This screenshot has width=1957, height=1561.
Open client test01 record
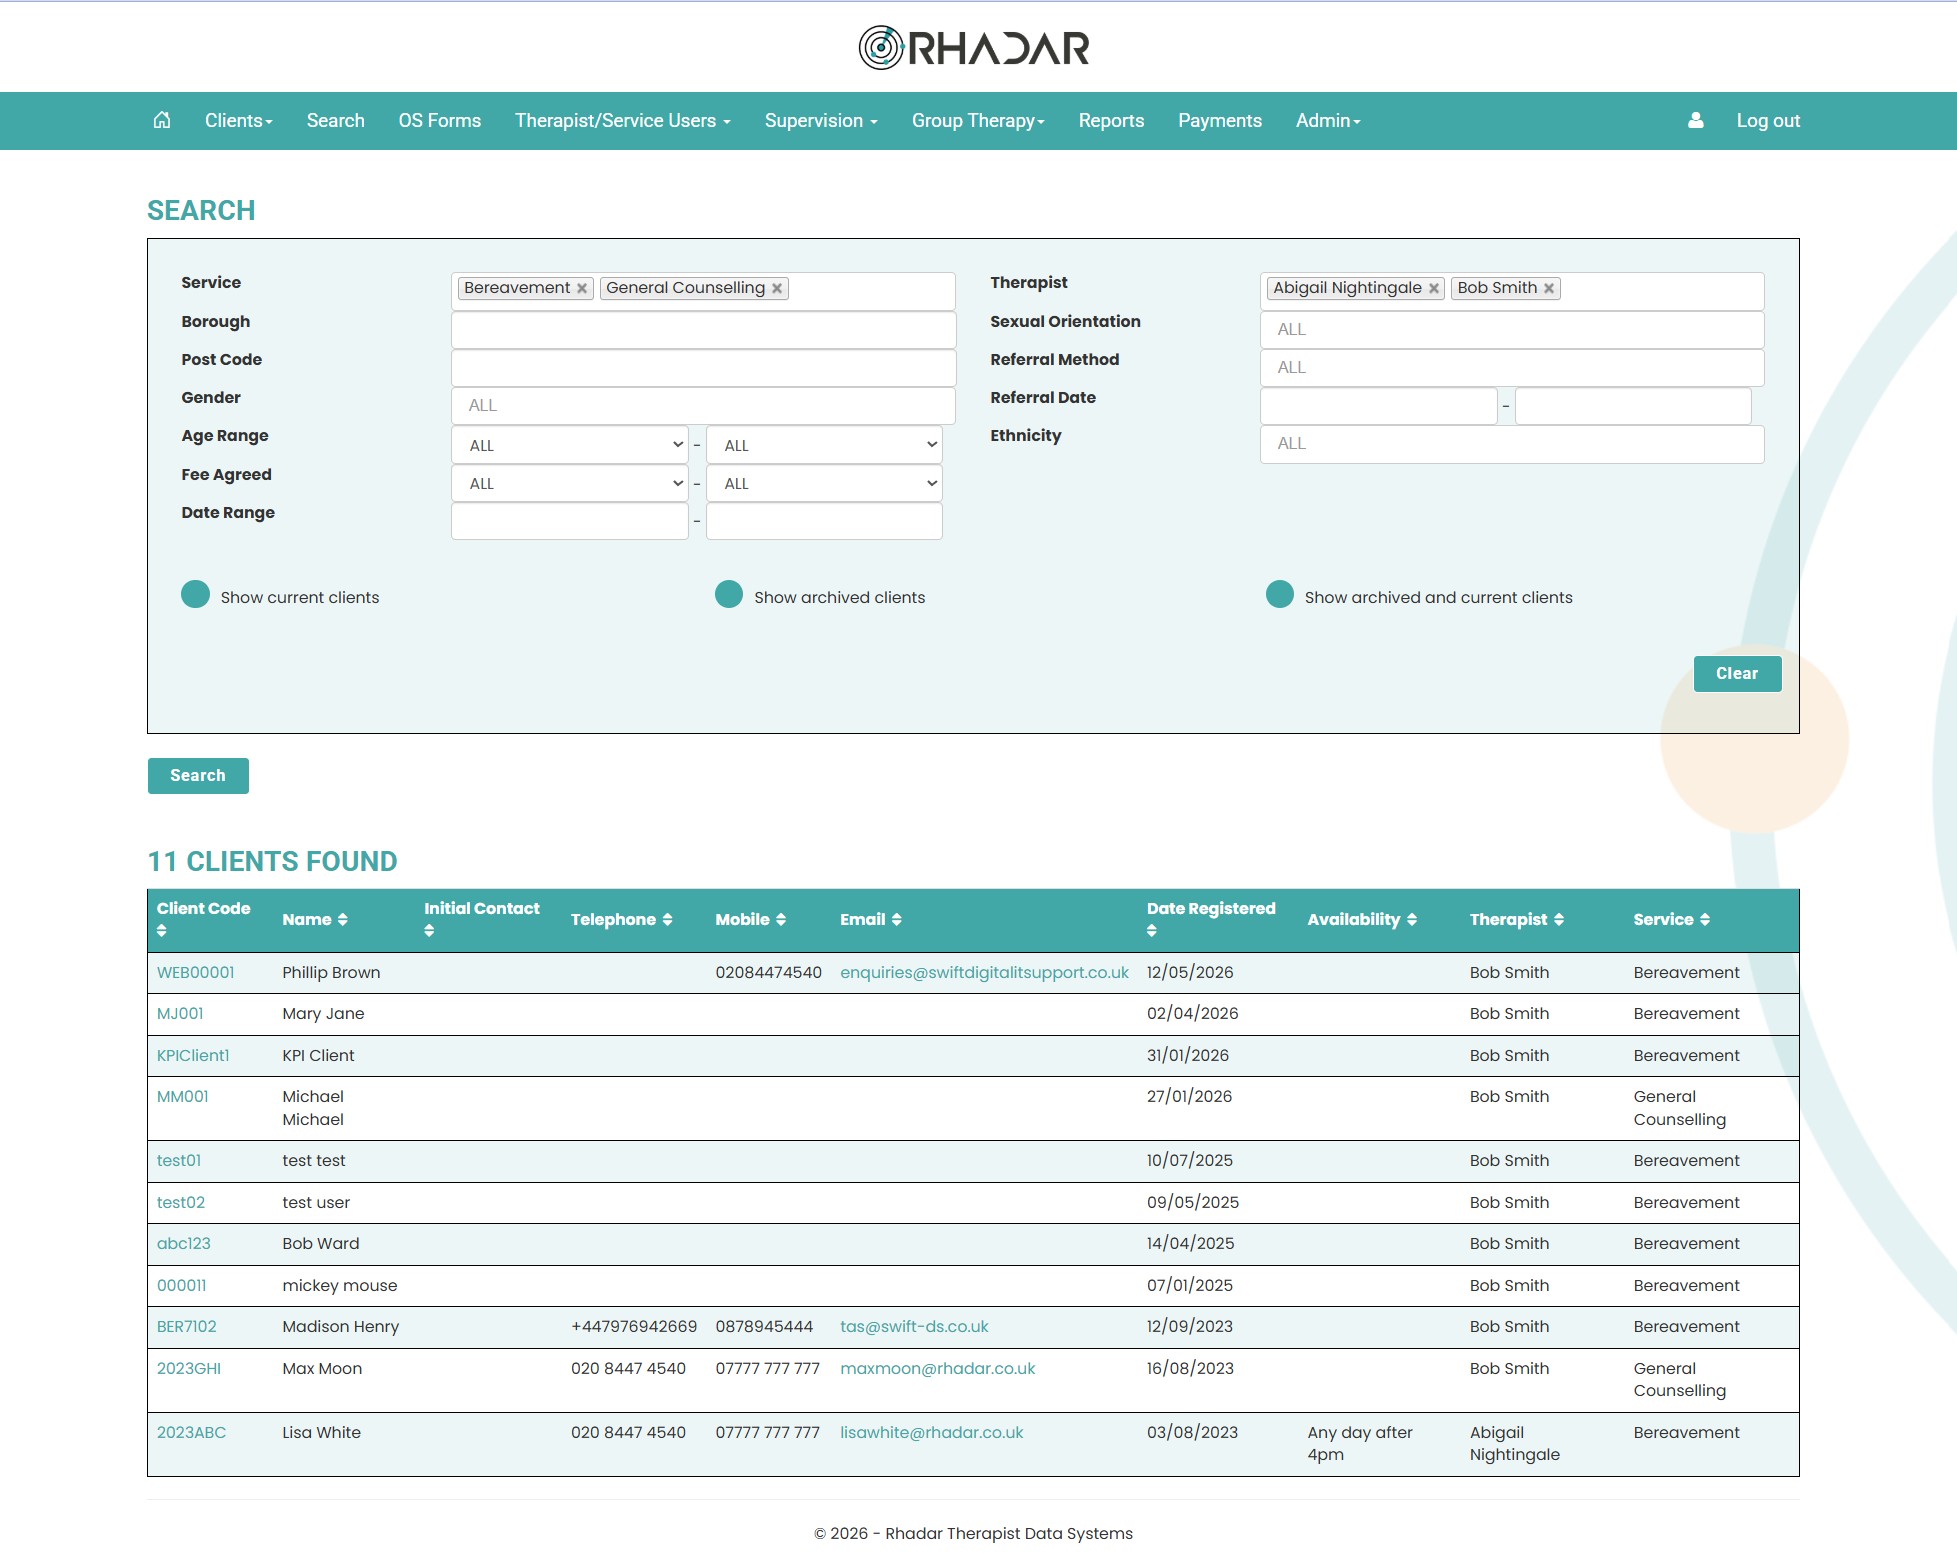pos(179,1161)
